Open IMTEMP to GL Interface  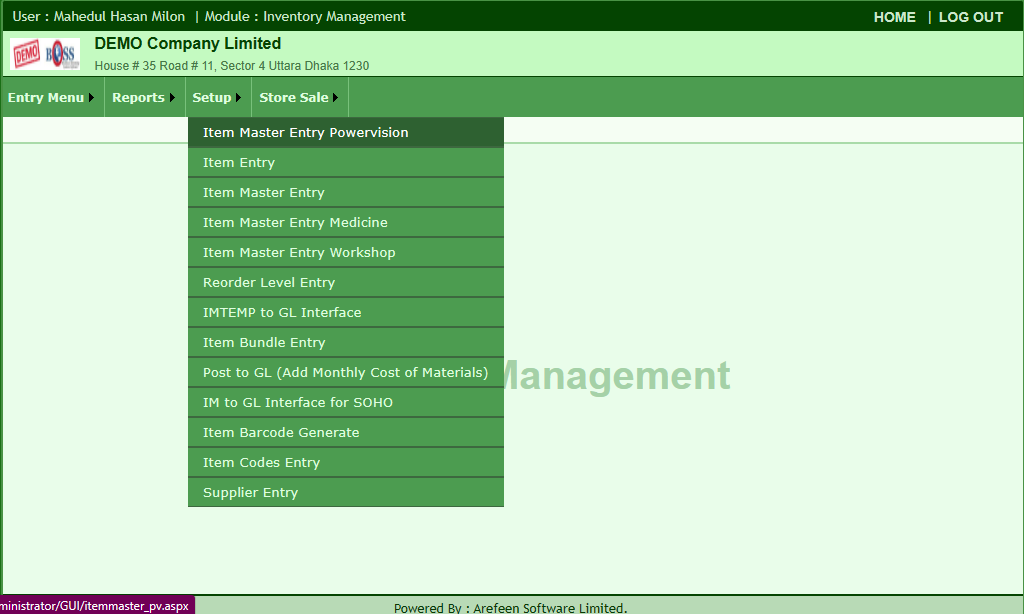point(345,313)
